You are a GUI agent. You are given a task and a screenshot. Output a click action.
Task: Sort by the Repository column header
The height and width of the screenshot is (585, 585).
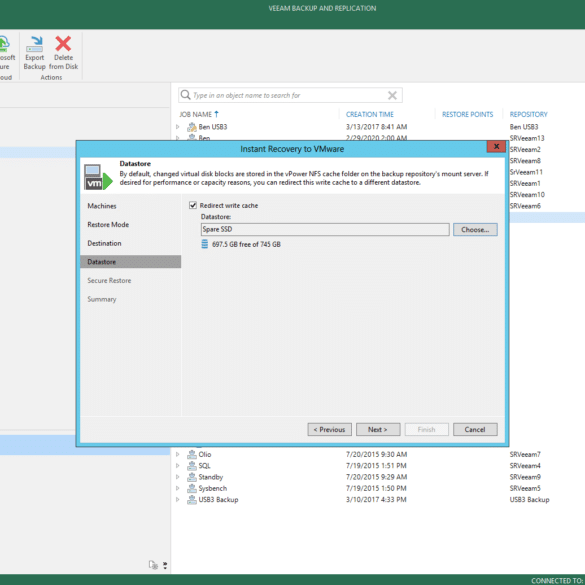coord(528,114)
